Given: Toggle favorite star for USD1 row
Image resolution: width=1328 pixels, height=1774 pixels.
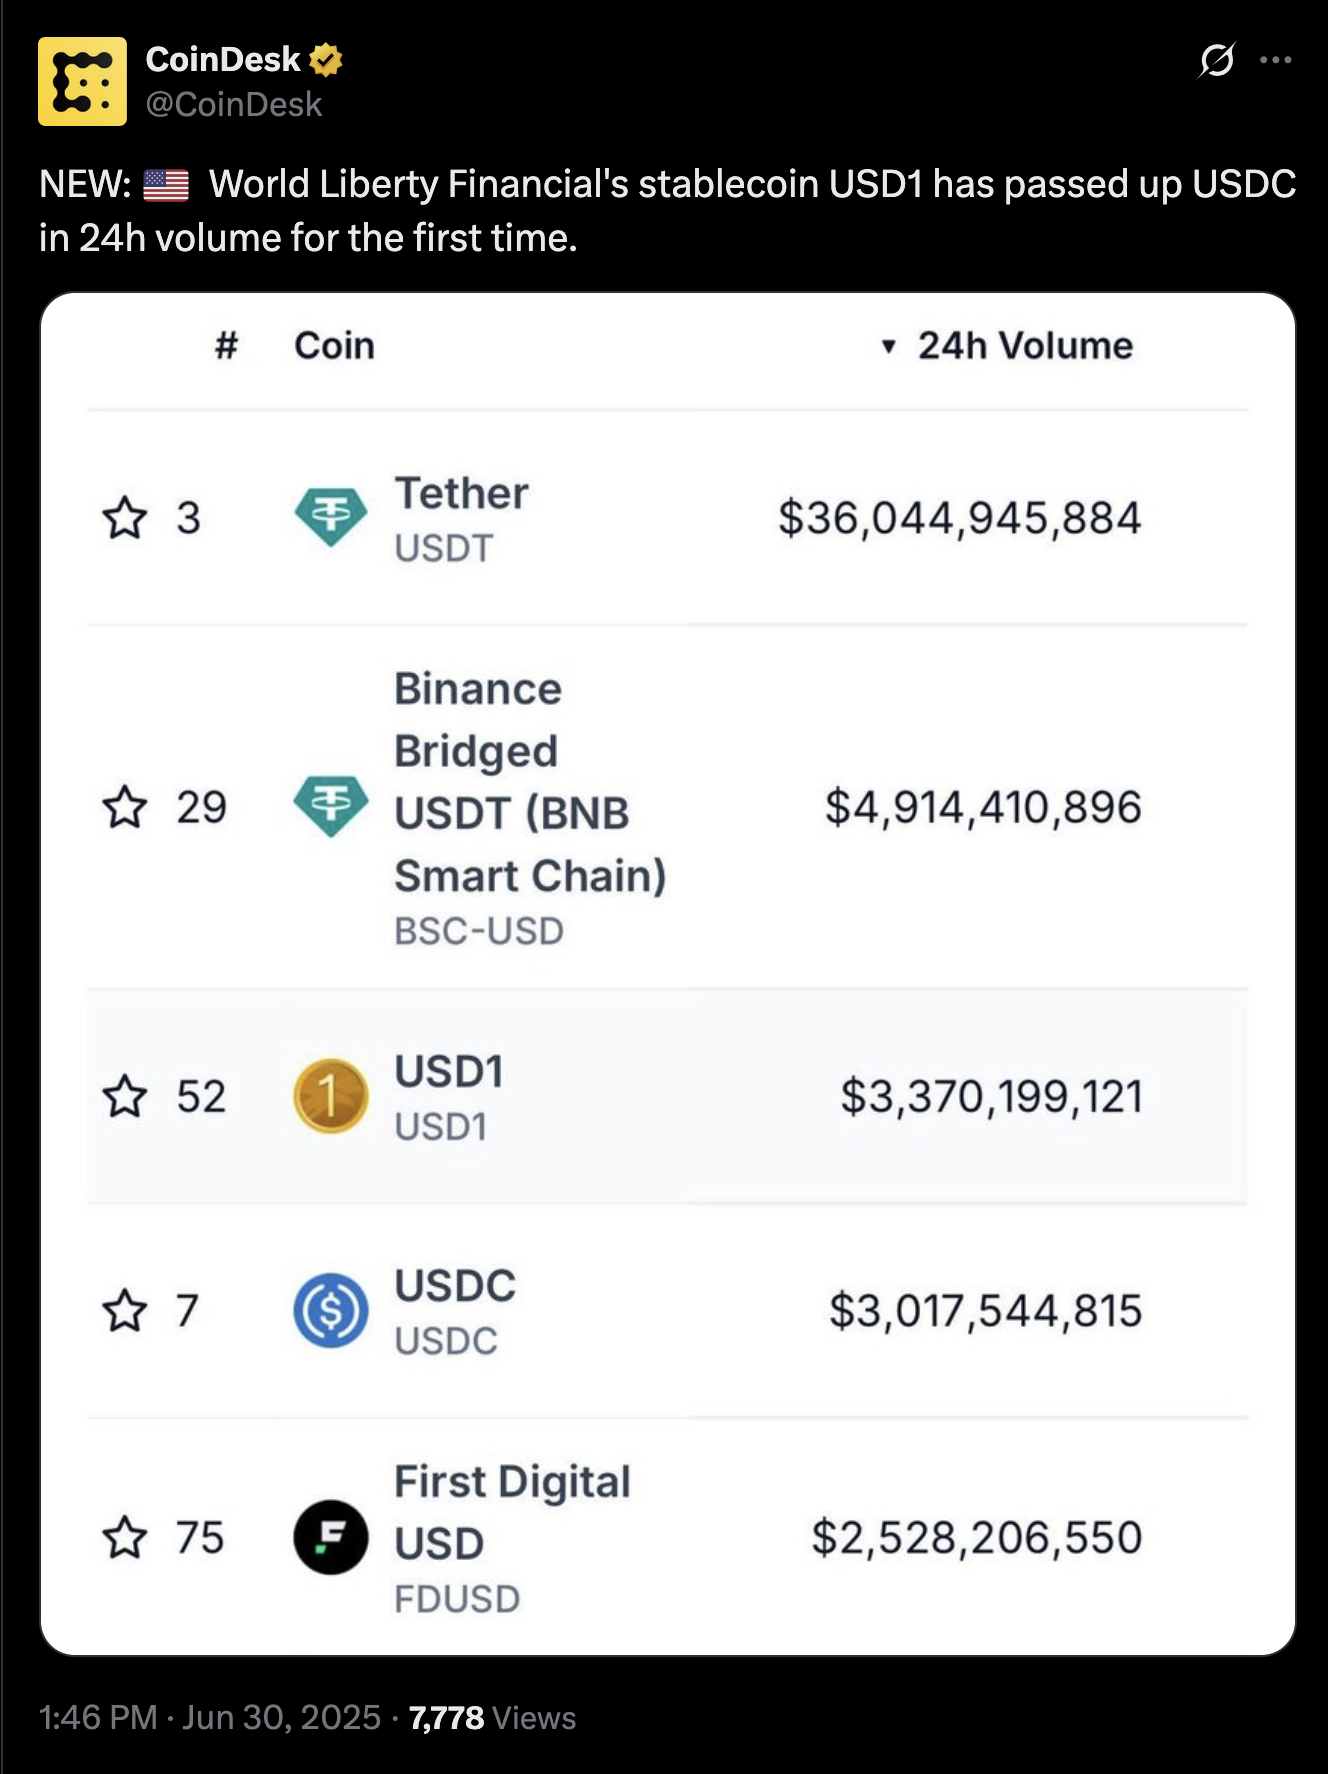Looking at the screenshot, I should pyautogui.click(x=125, y=1096).
